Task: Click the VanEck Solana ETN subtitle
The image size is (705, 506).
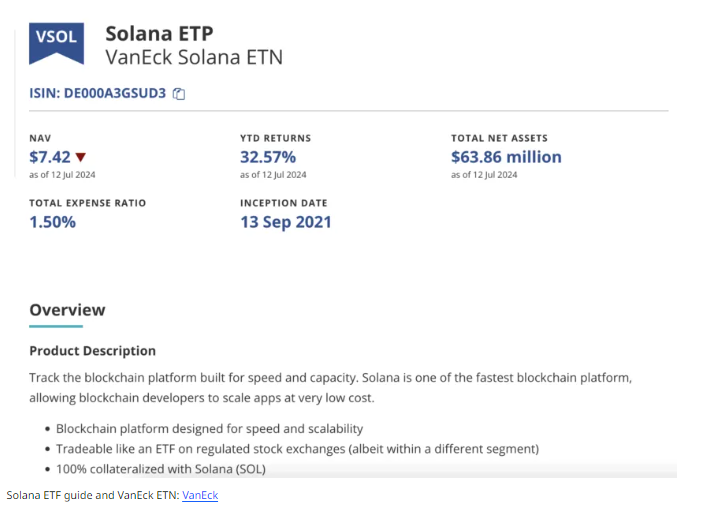Action: (194, 58)
